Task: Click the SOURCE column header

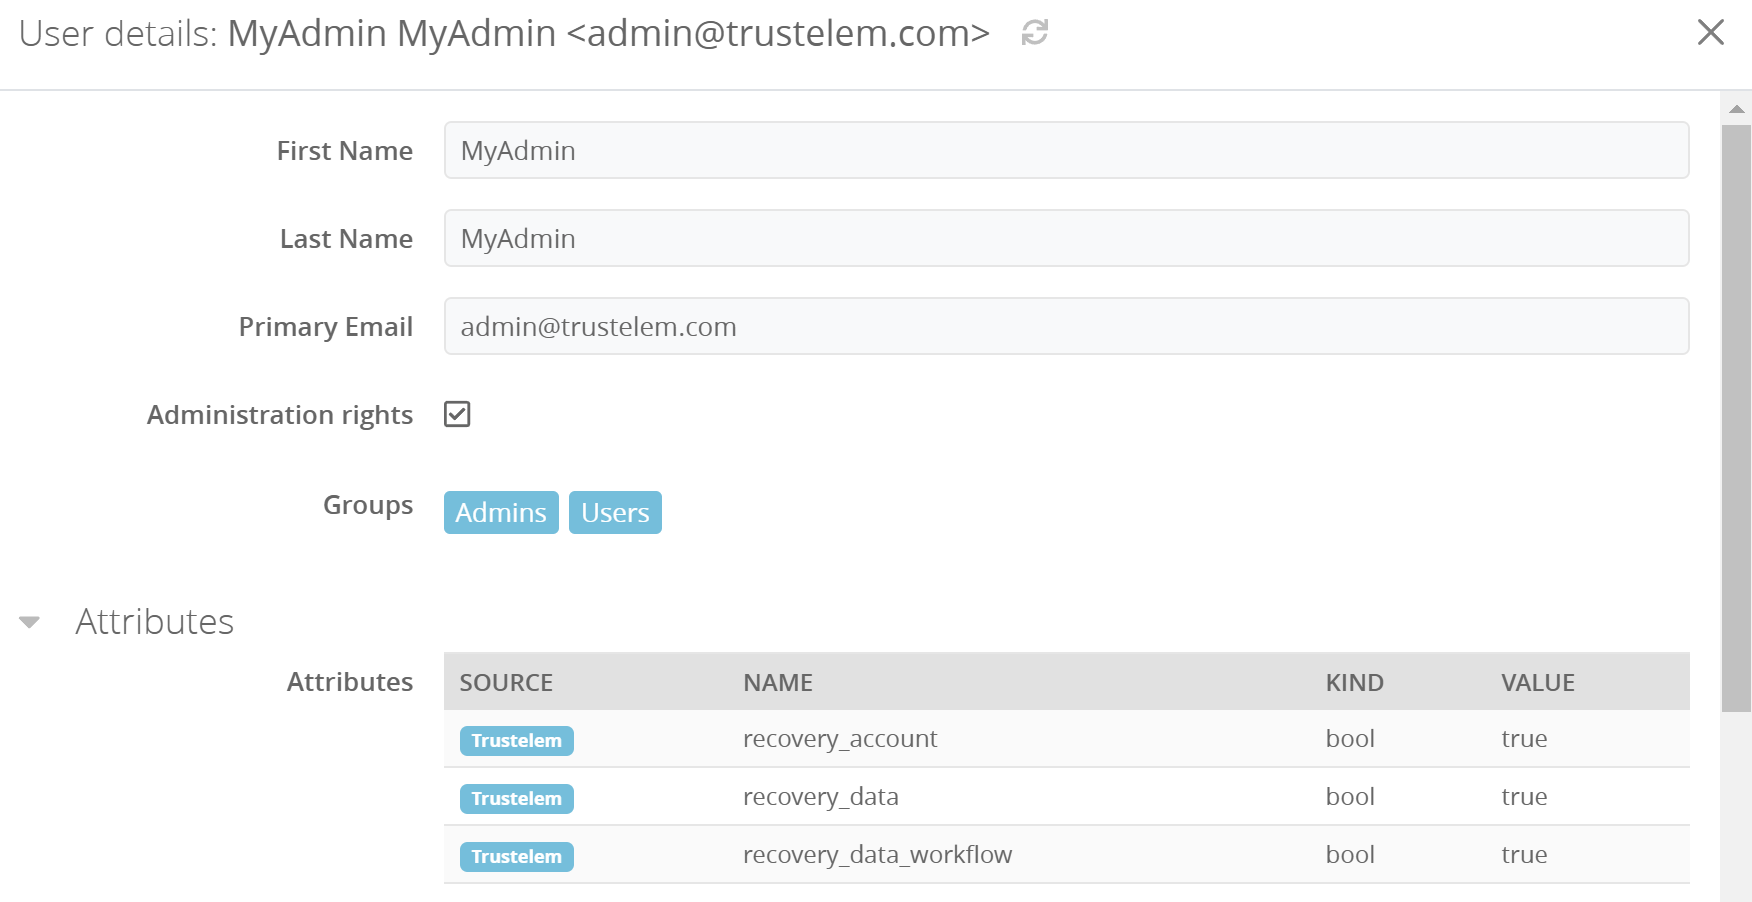Action: 506,683
